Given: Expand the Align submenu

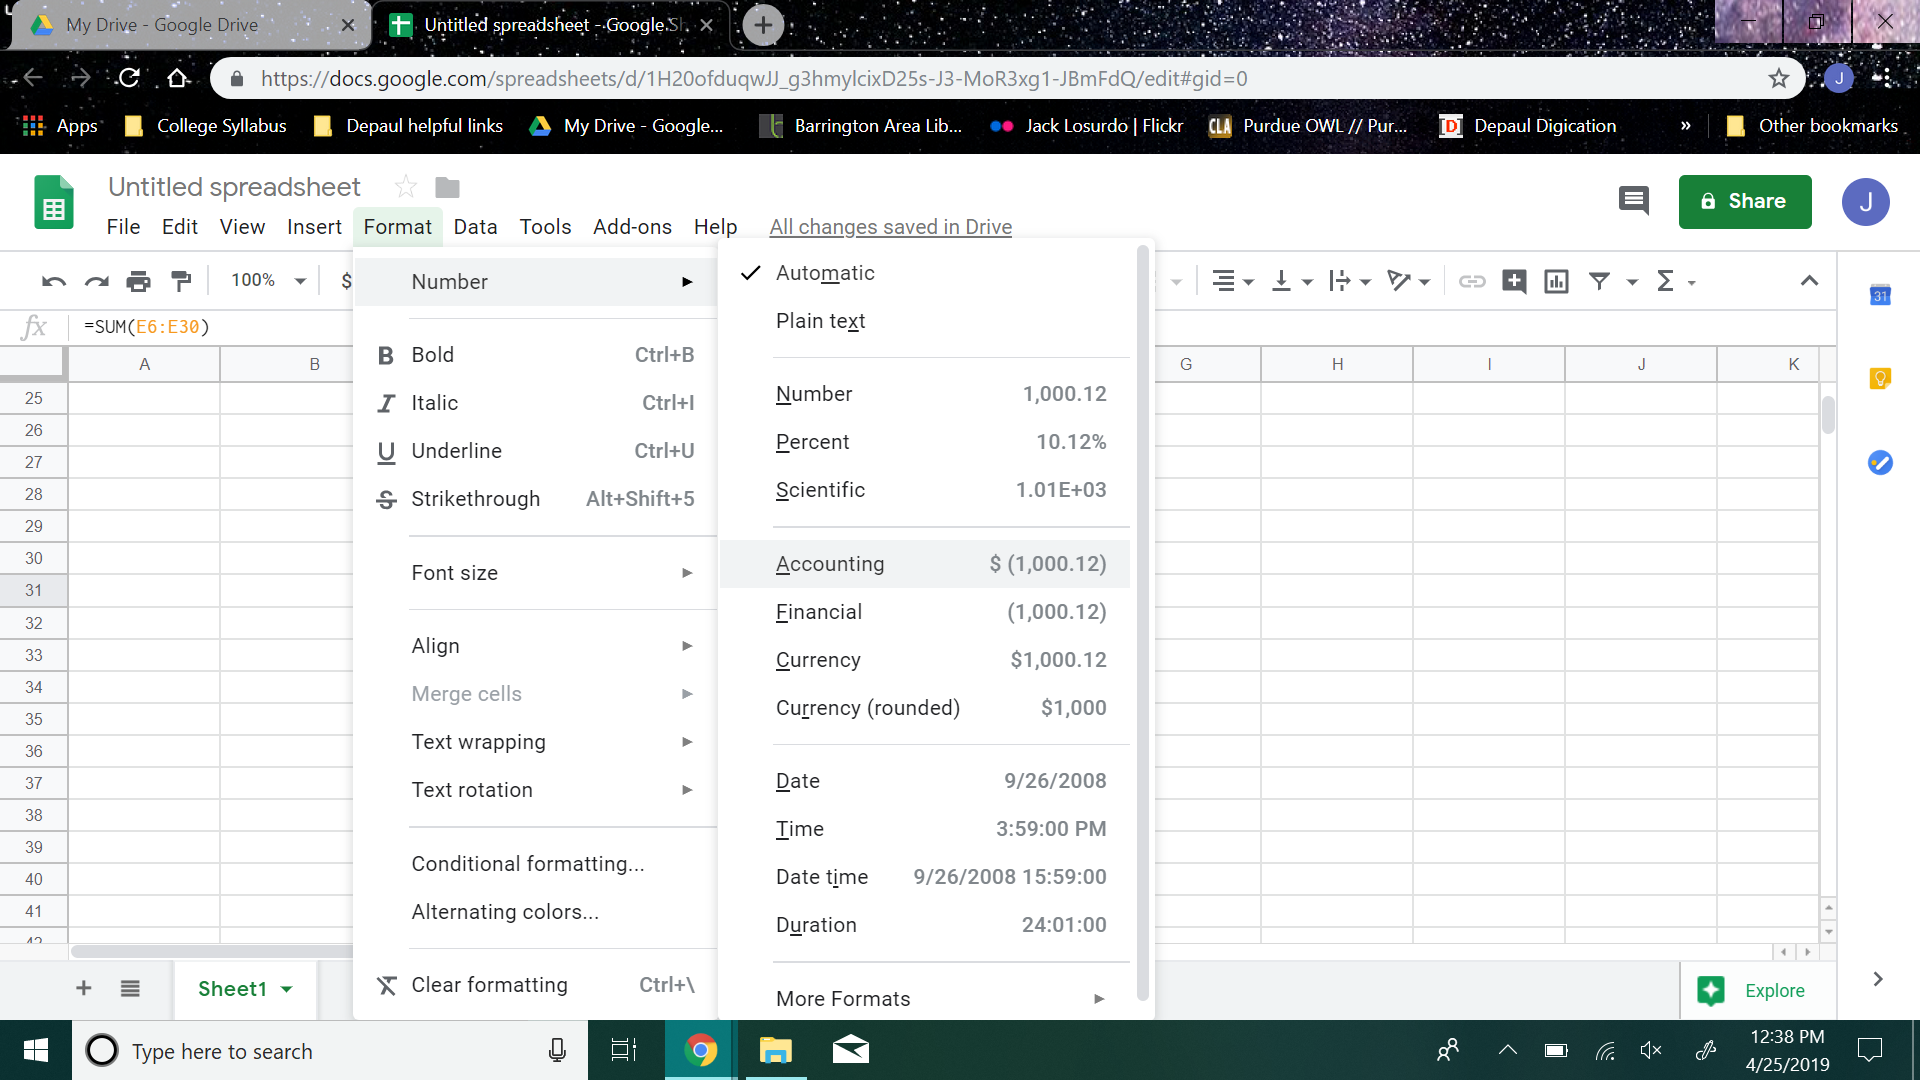Looking at the screenshot, I should tap(535, 646).
